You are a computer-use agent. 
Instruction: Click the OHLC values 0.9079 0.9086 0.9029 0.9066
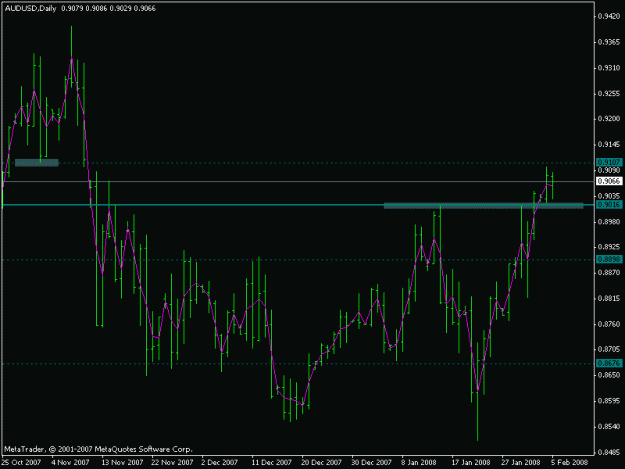[108, 8]
